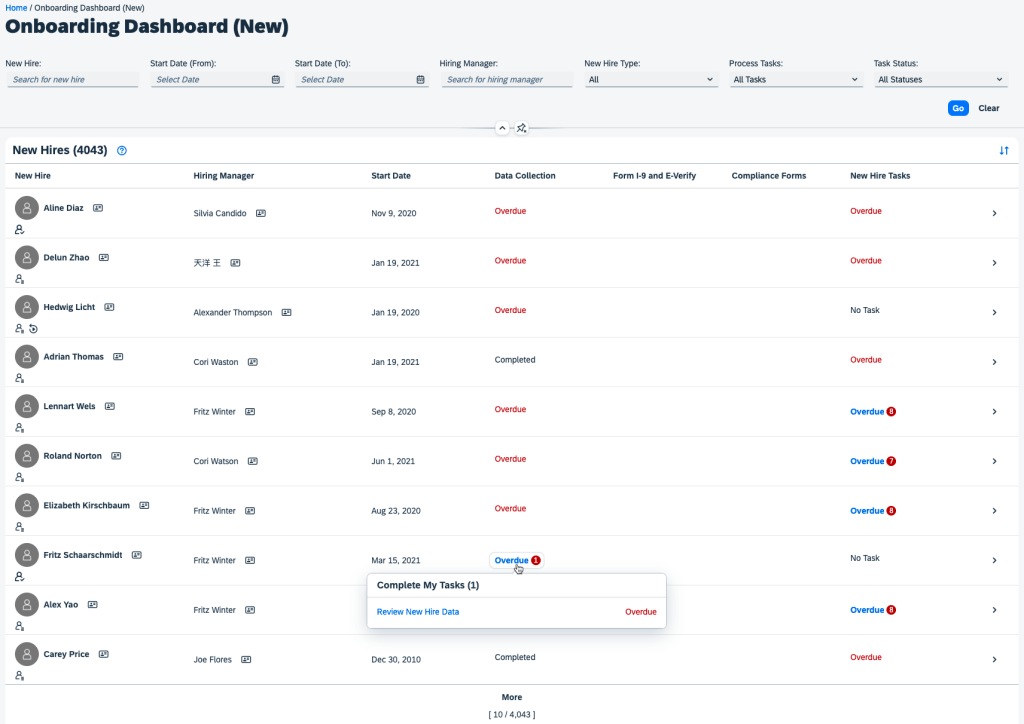Open Alexander Thompson's contact card icon
This screenshot has width=1024, height=724.
coord(286,312)
